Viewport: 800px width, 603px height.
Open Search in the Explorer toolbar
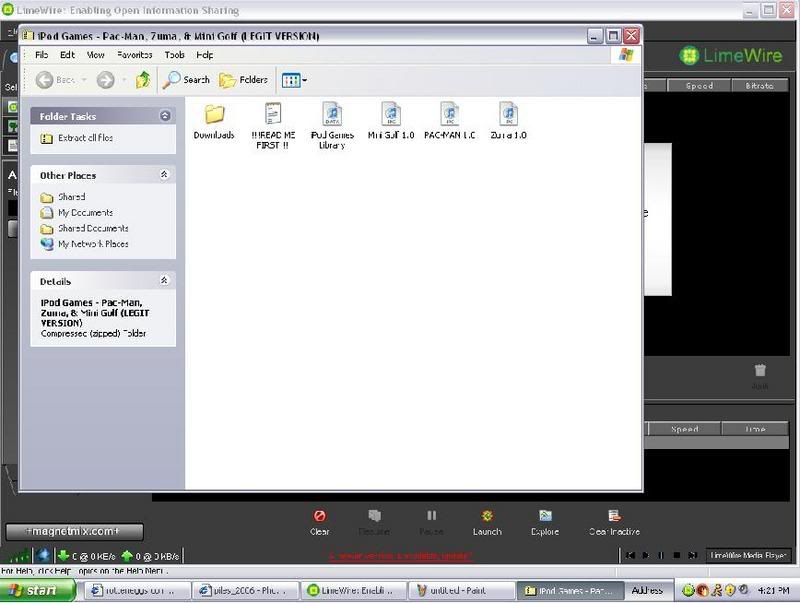point(186,80)
